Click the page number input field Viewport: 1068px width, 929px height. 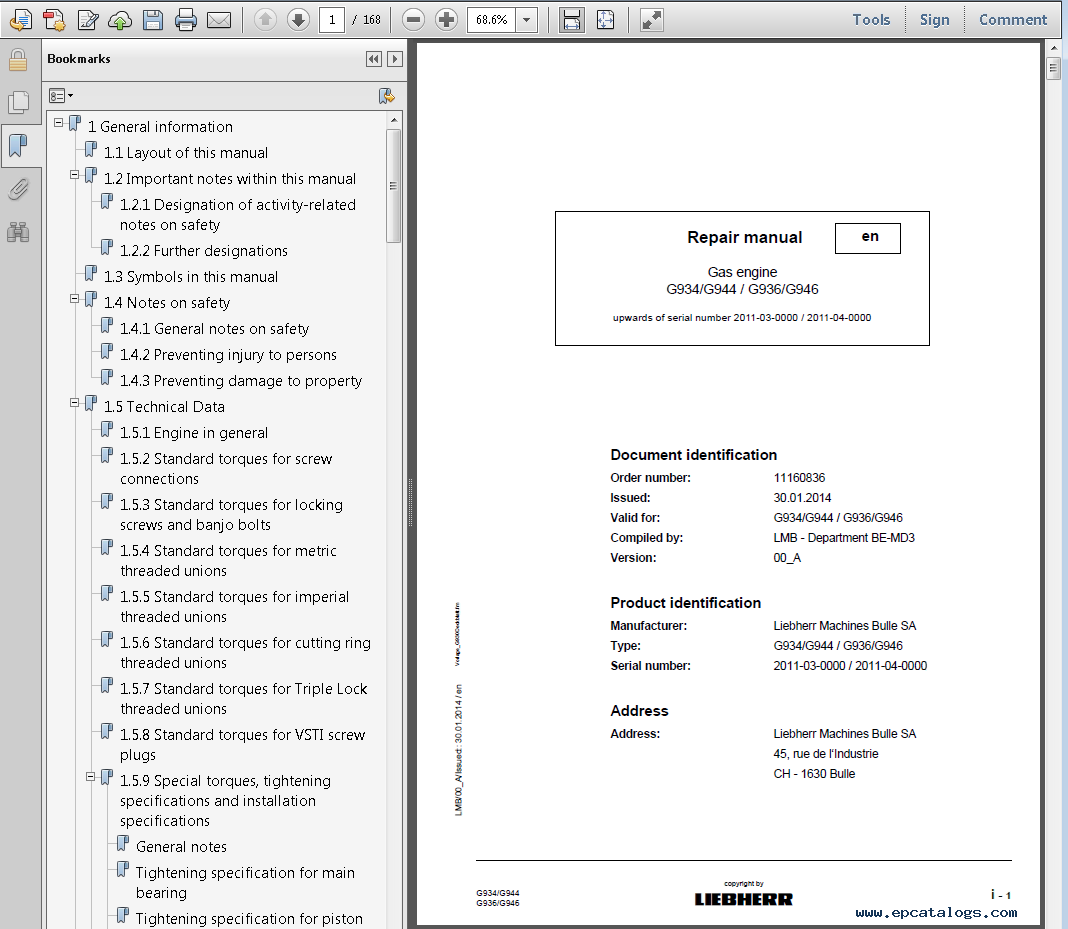332,20
